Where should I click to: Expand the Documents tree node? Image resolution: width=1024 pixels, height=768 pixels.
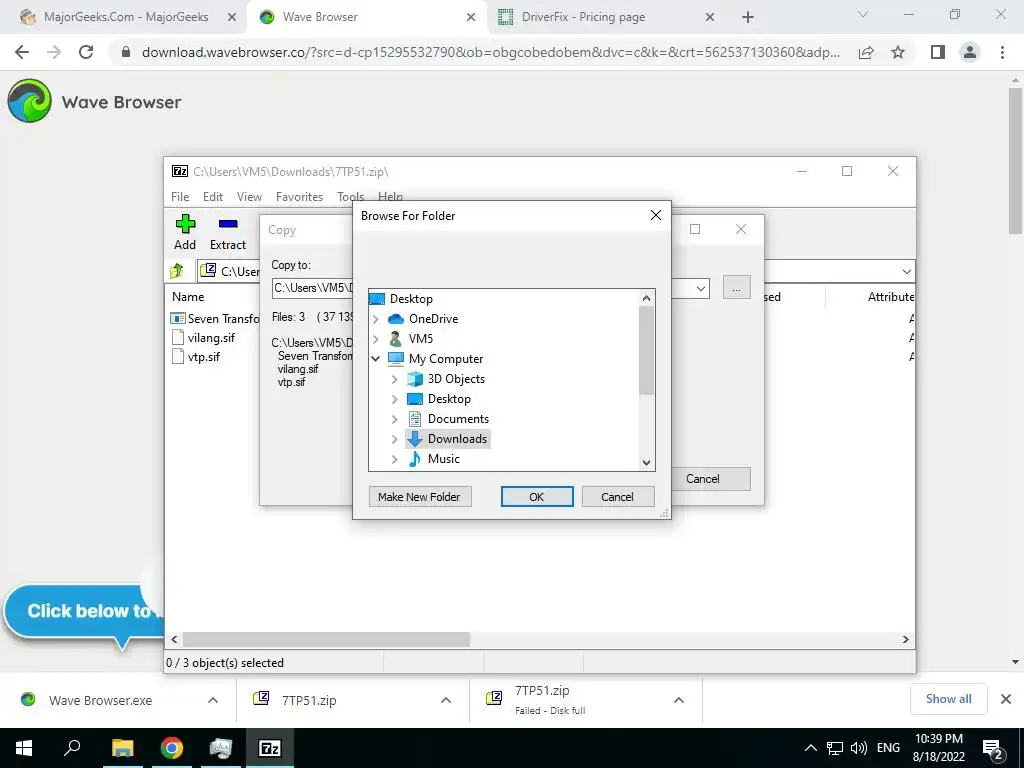(x=394, y=419)
